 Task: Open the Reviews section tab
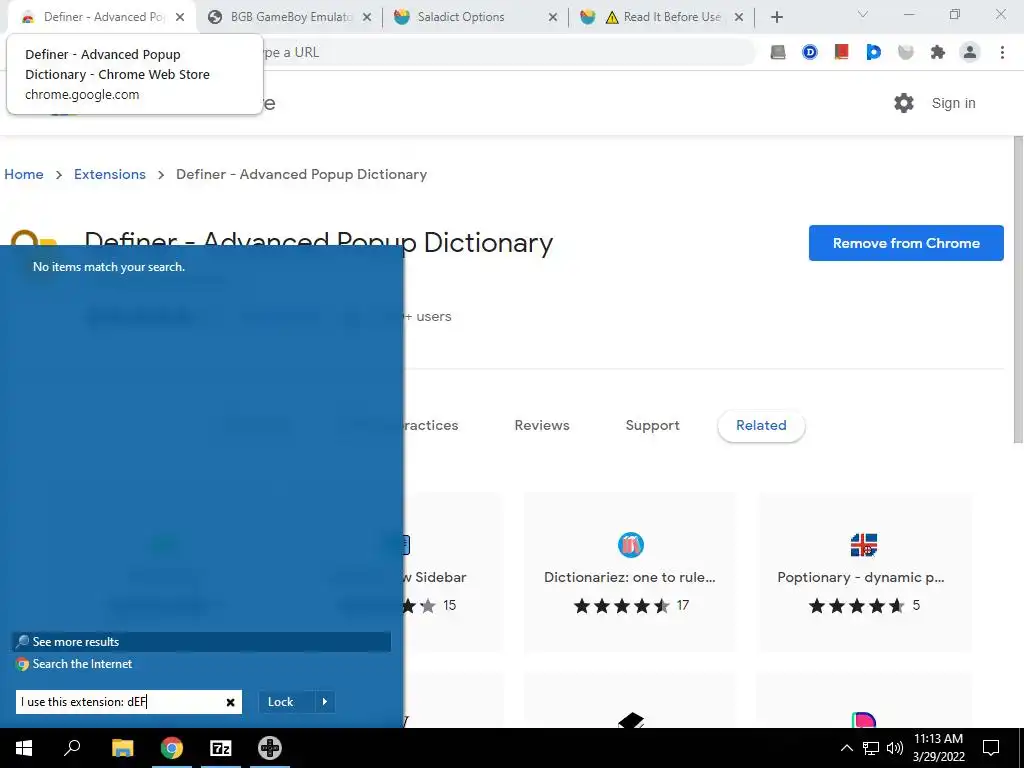tap(542, 425)
